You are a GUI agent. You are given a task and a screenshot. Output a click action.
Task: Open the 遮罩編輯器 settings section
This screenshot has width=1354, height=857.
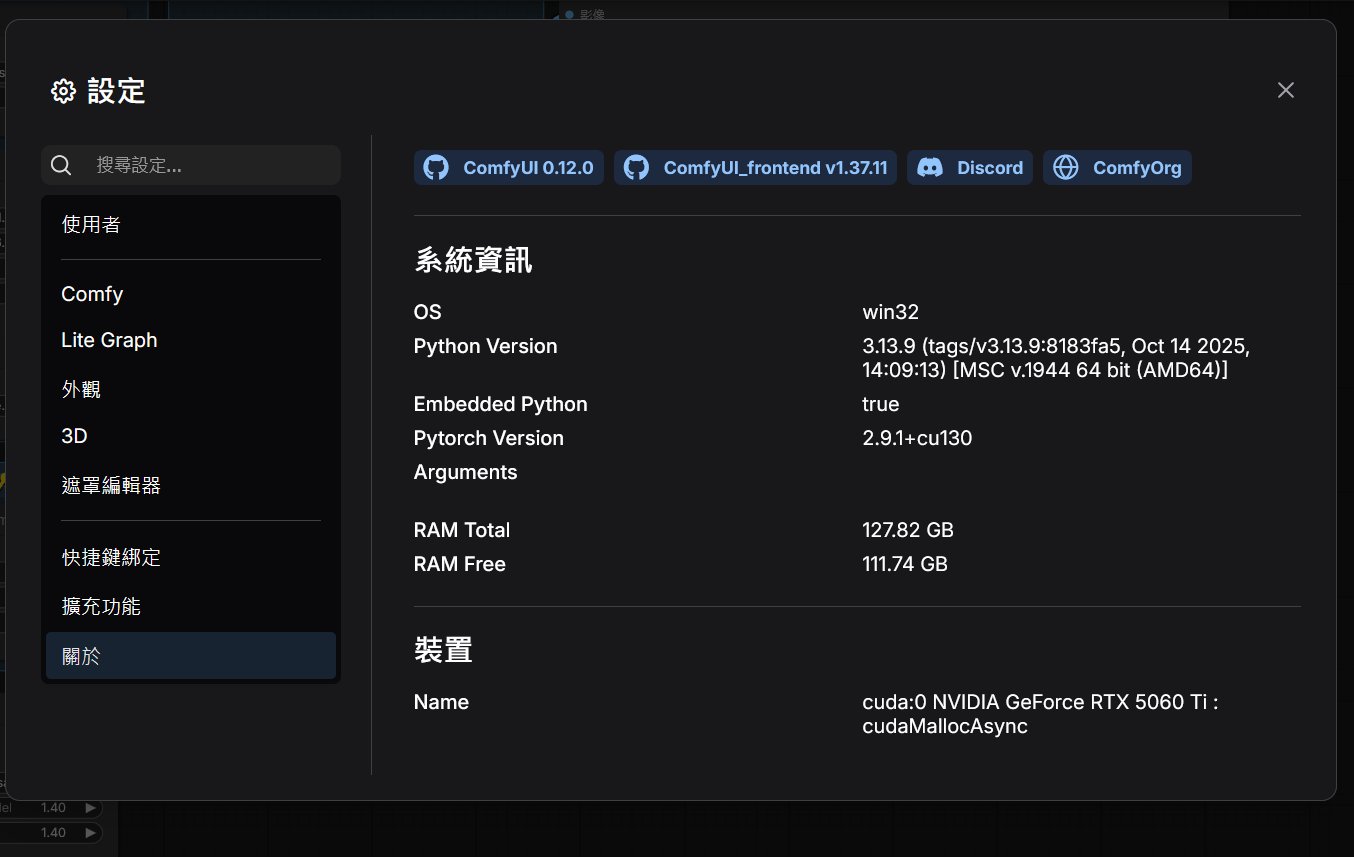111,486
